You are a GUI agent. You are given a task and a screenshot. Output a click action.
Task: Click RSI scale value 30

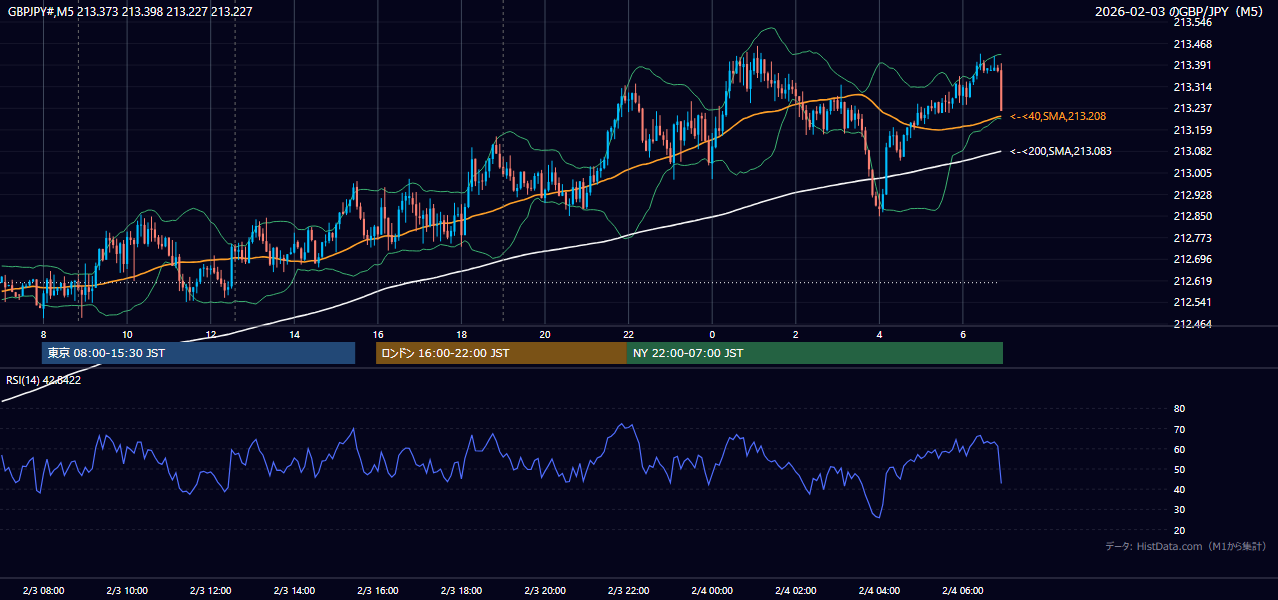[x=1179, y=510]
